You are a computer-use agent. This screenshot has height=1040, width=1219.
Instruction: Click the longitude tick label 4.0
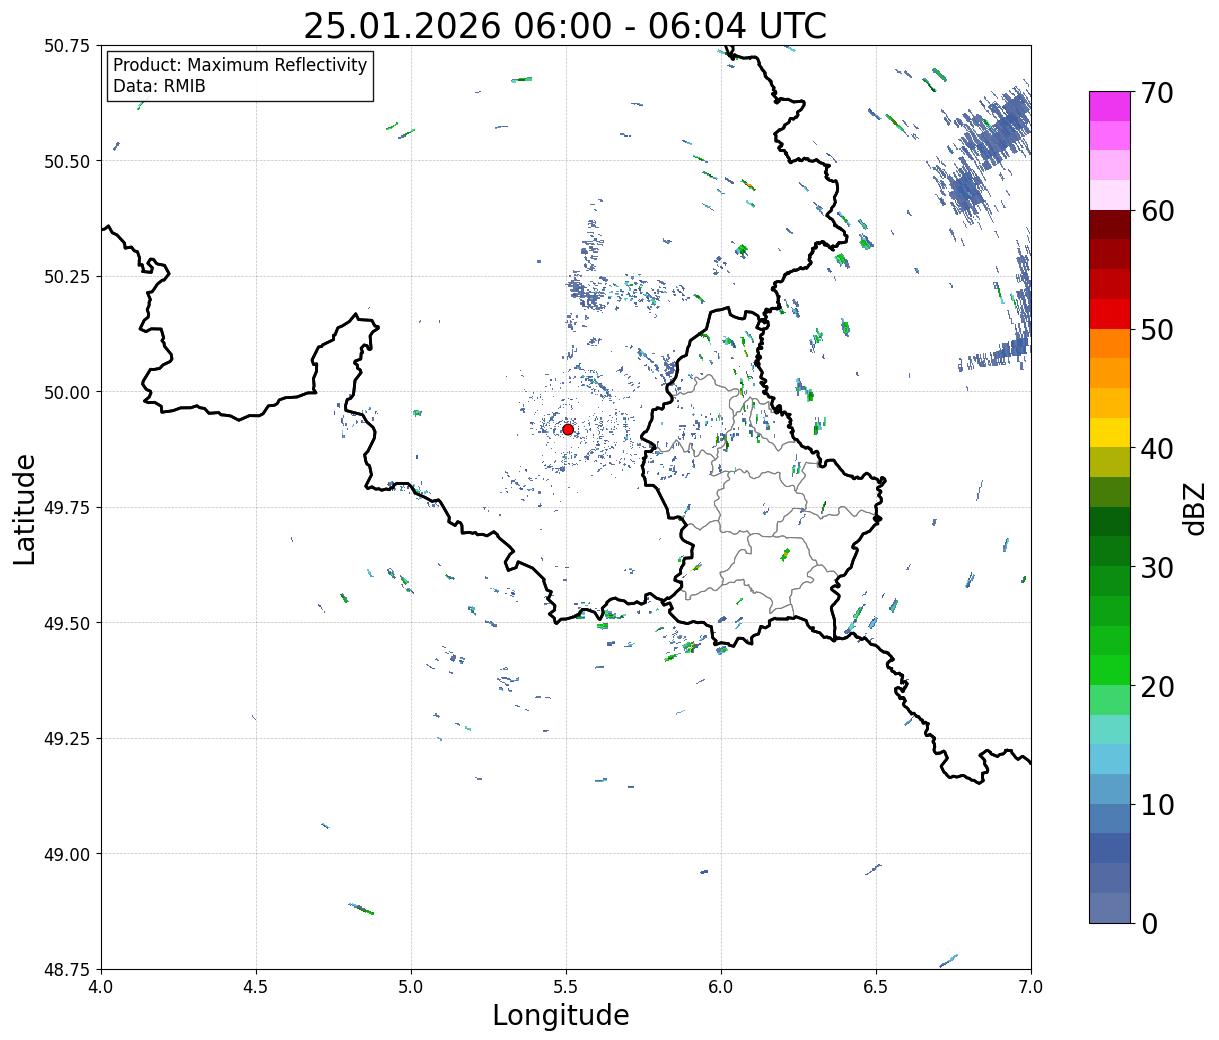pyautogui.click(x=101, y=987)
